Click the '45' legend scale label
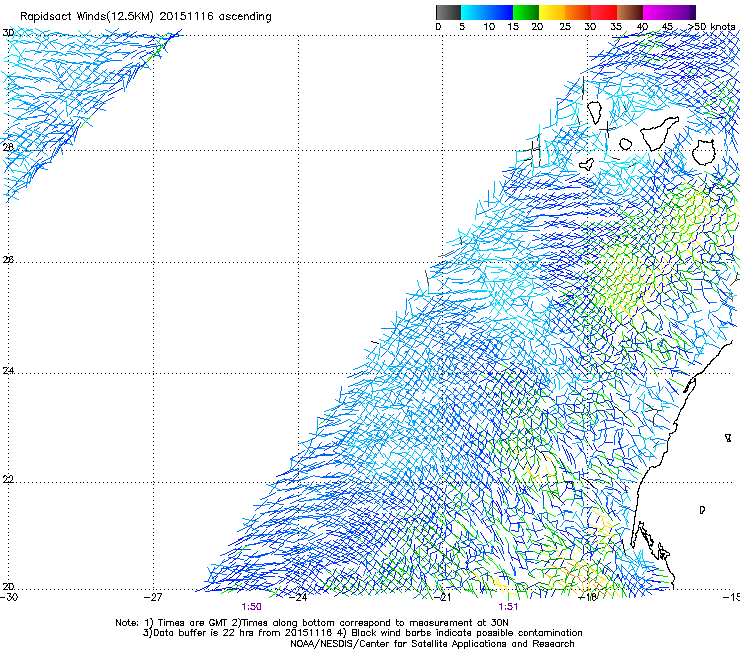This screenshot has width=740, height=650. [667, 26]
